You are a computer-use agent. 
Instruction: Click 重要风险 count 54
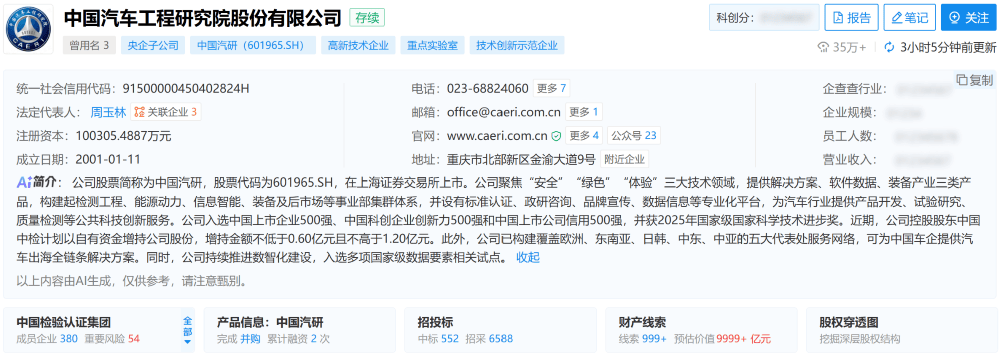click(134, 339)
